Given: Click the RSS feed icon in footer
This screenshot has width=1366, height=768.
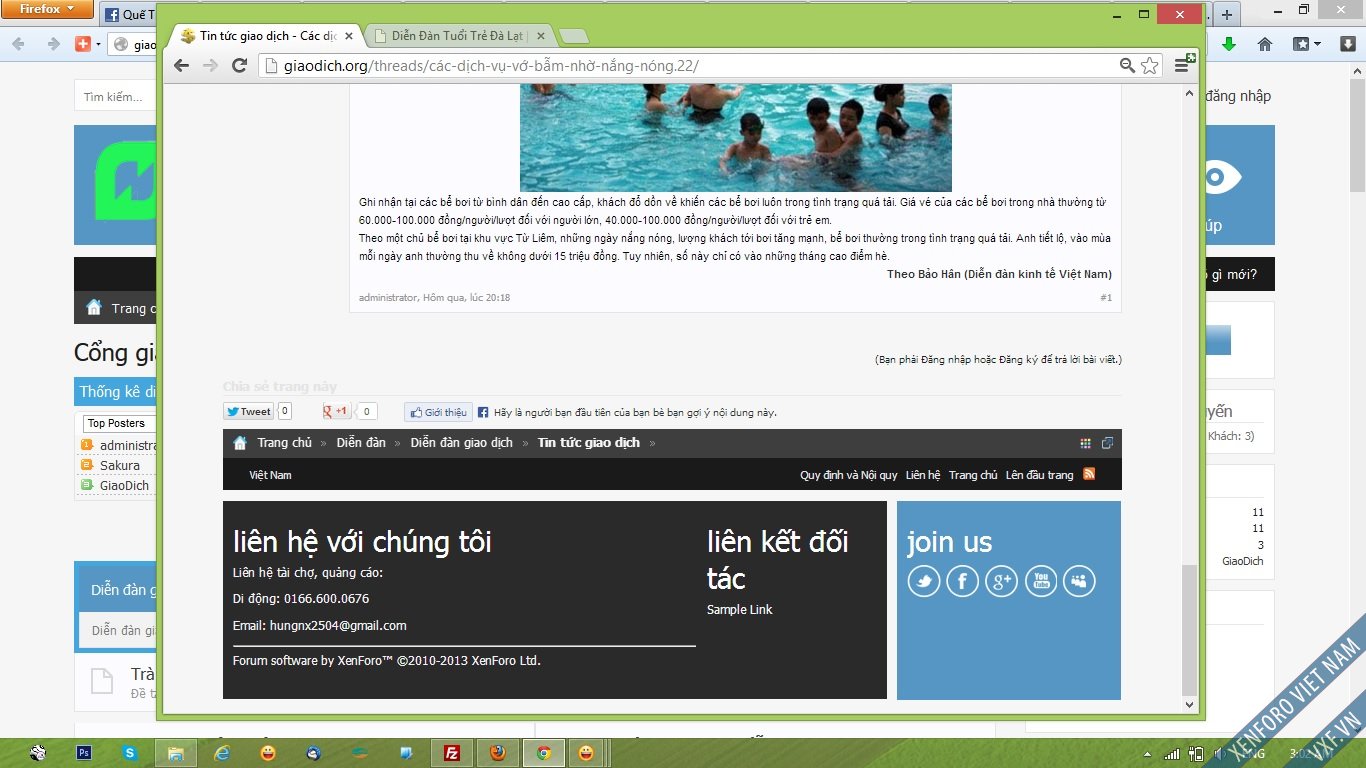Looking at the screenshot, I should [1089, 474].
